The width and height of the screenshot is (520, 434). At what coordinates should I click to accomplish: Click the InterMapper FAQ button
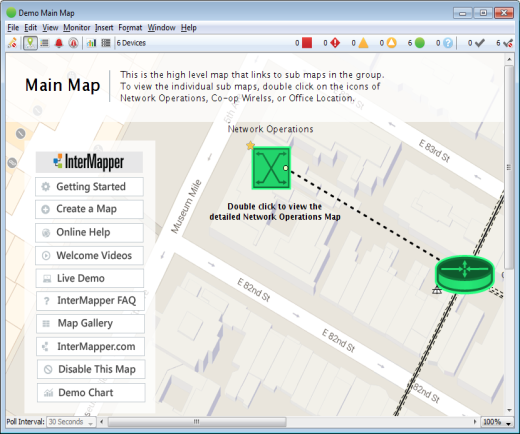90,301
